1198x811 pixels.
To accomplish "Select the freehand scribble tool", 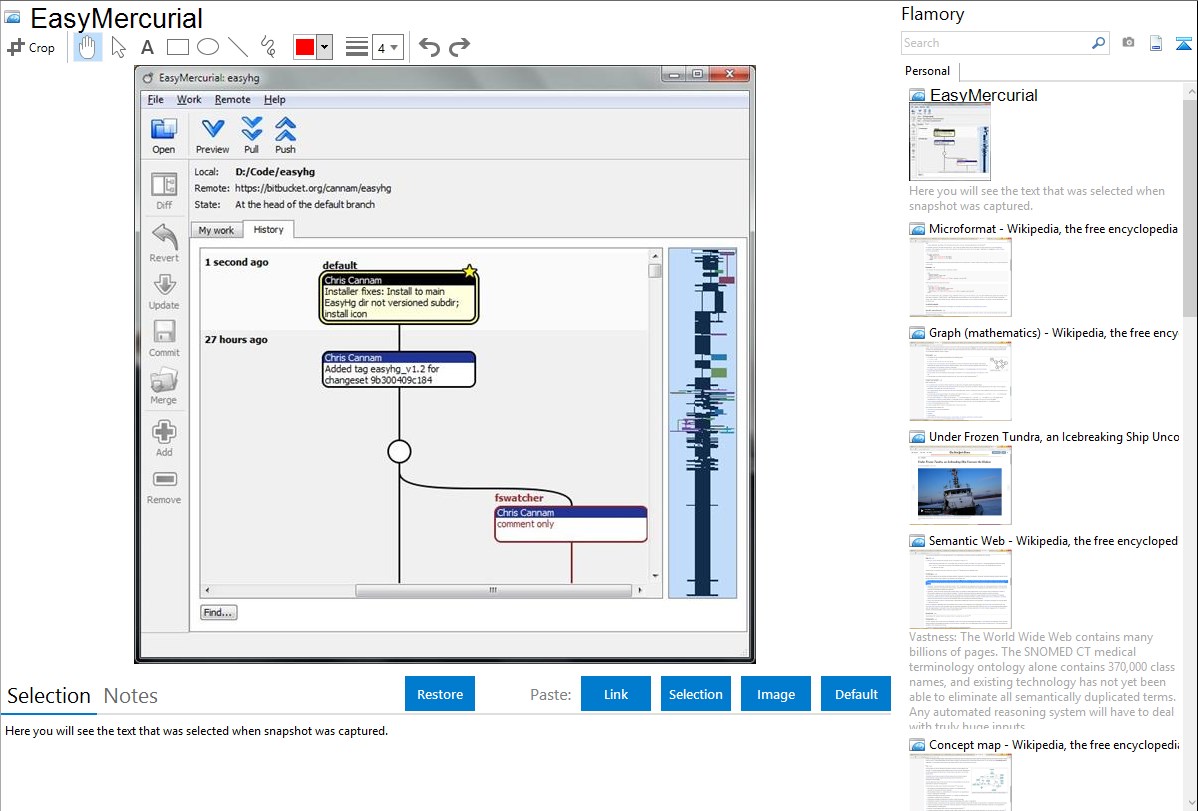I will (x=267, y=47).
